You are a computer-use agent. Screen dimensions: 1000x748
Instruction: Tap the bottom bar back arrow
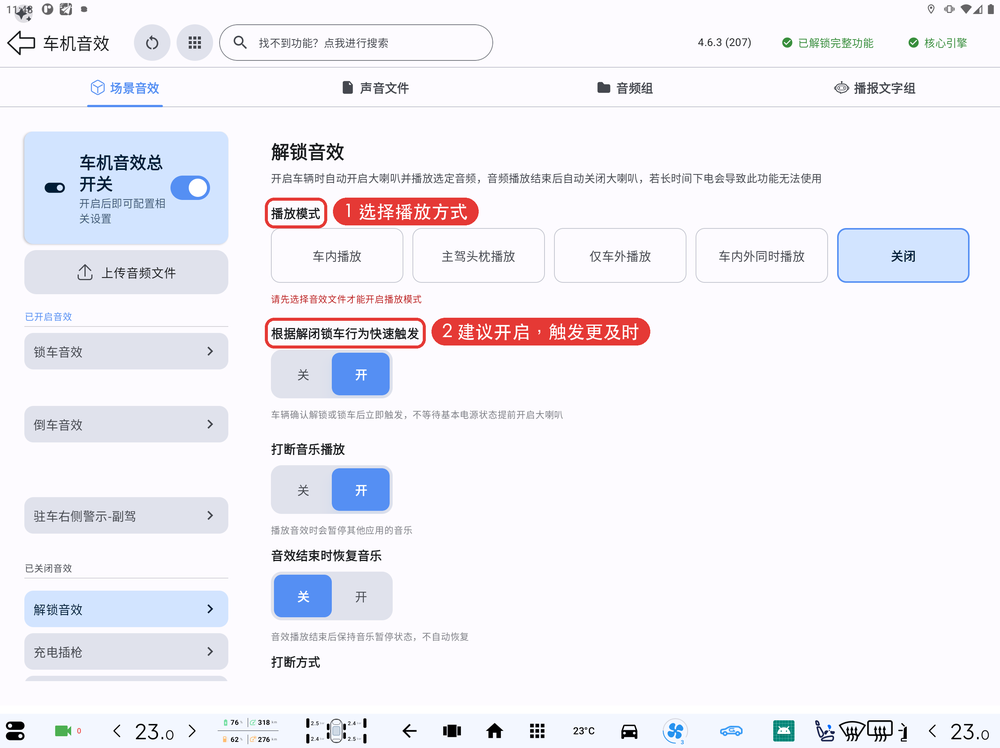(409, 731)
